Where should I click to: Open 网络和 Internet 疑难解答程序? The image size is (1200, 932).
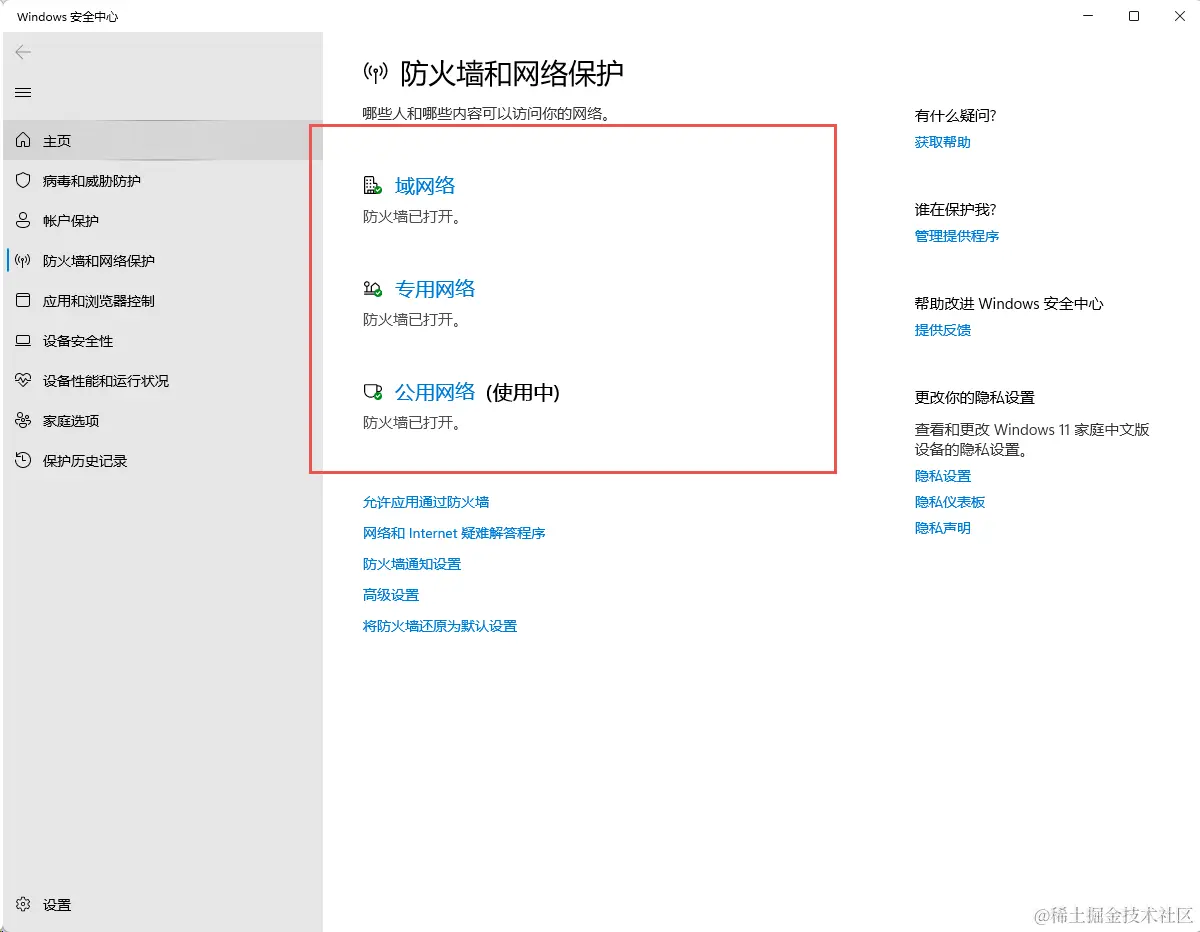click(x=454, y=533)
